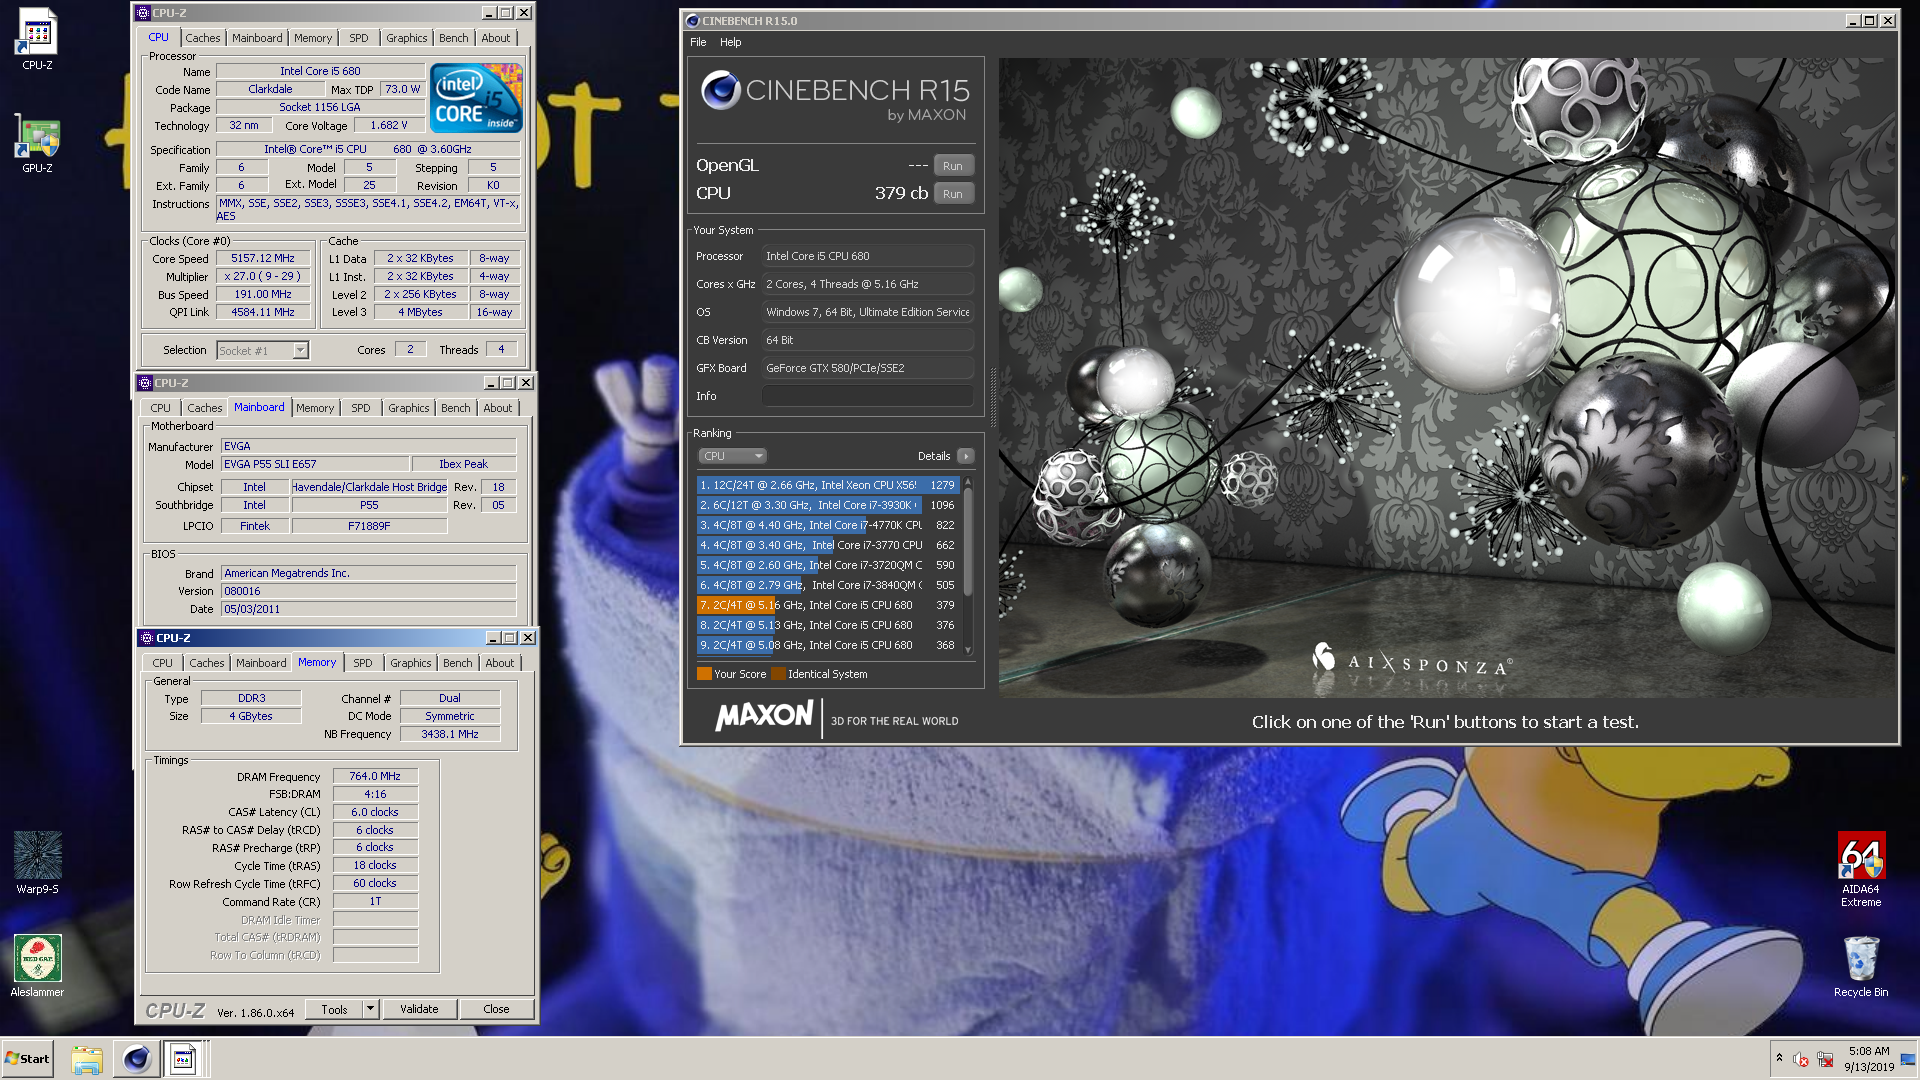The image size is (1920, 1080).
Task: Click the middle CPU-Z window title icon
Action: (145, 383)
